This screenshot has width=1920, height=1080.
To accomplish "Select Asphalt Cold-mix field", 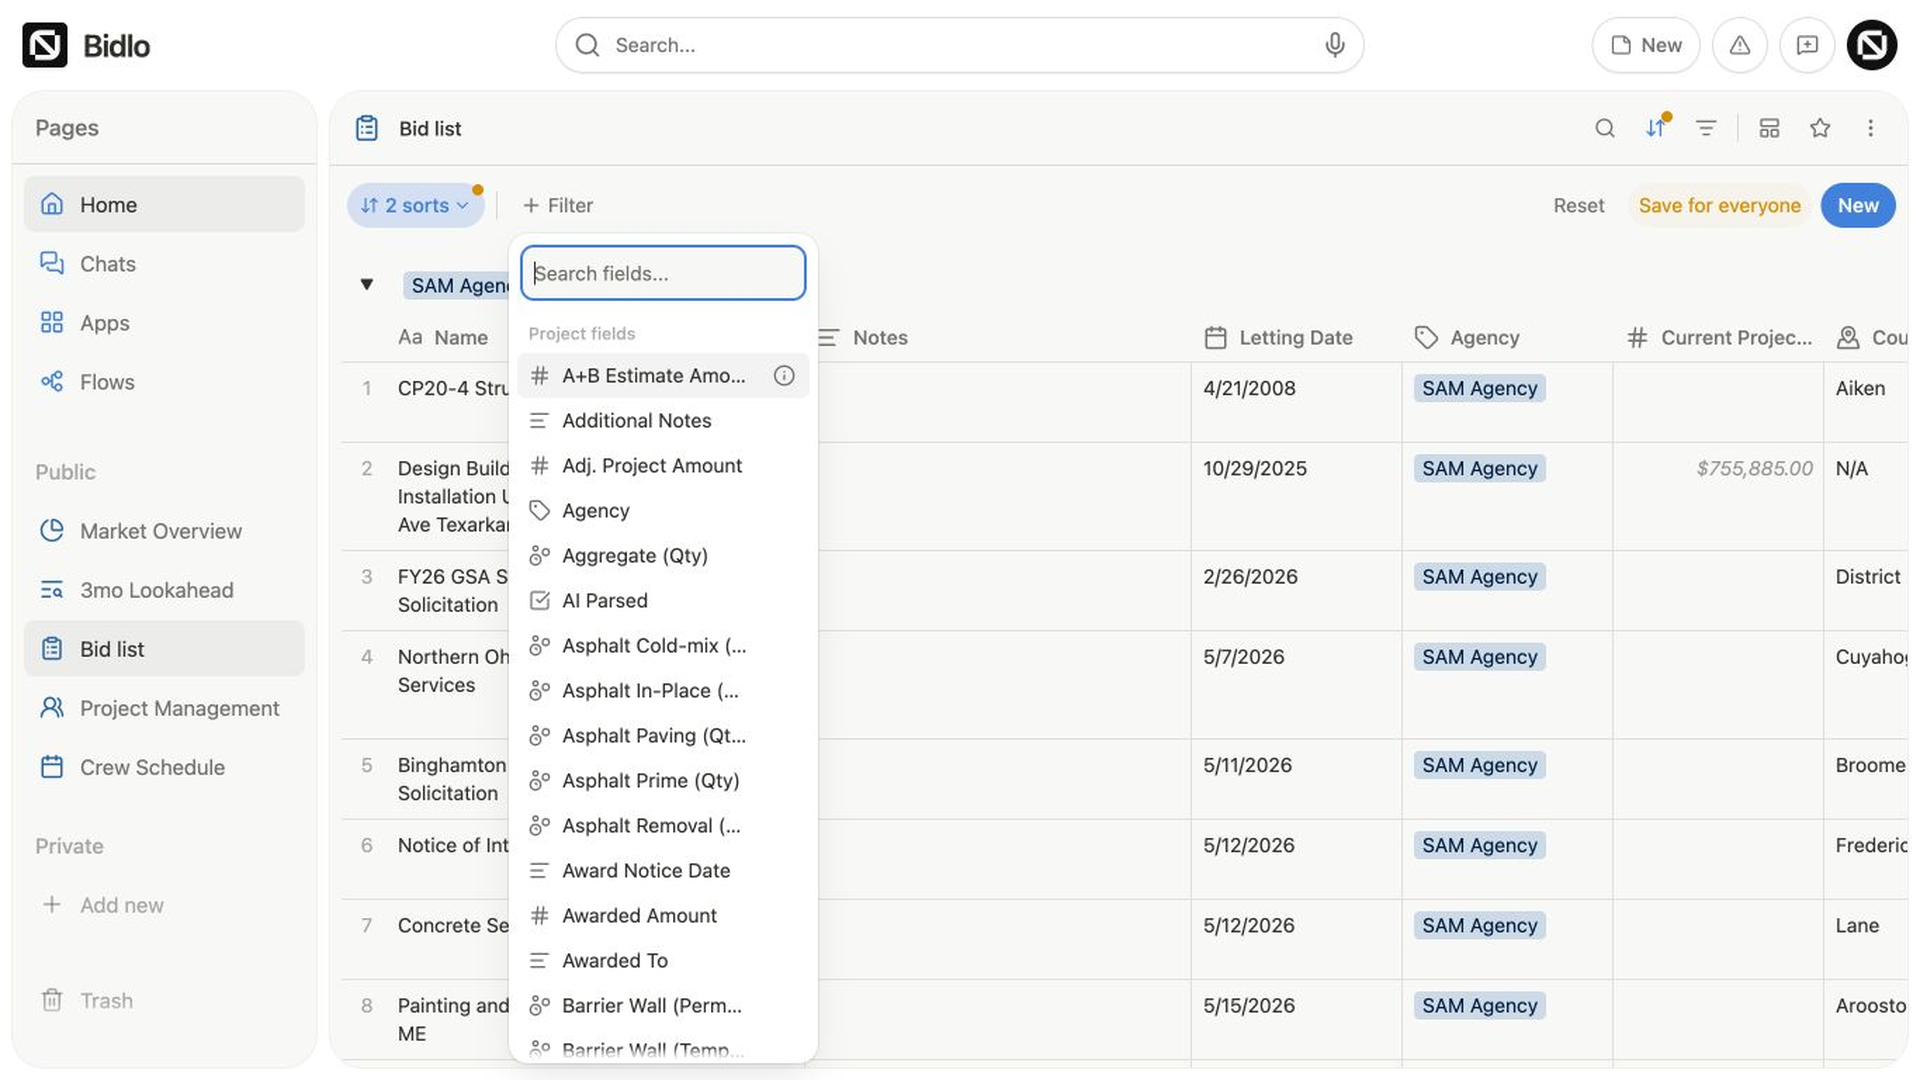I will point(663,645).
